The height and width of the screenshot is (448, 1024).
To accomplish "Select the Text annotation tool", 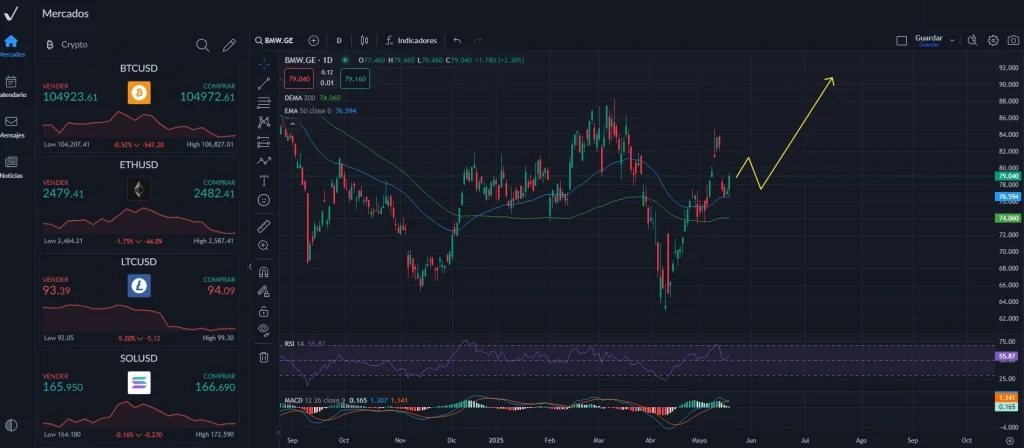I will coord(264,180).
